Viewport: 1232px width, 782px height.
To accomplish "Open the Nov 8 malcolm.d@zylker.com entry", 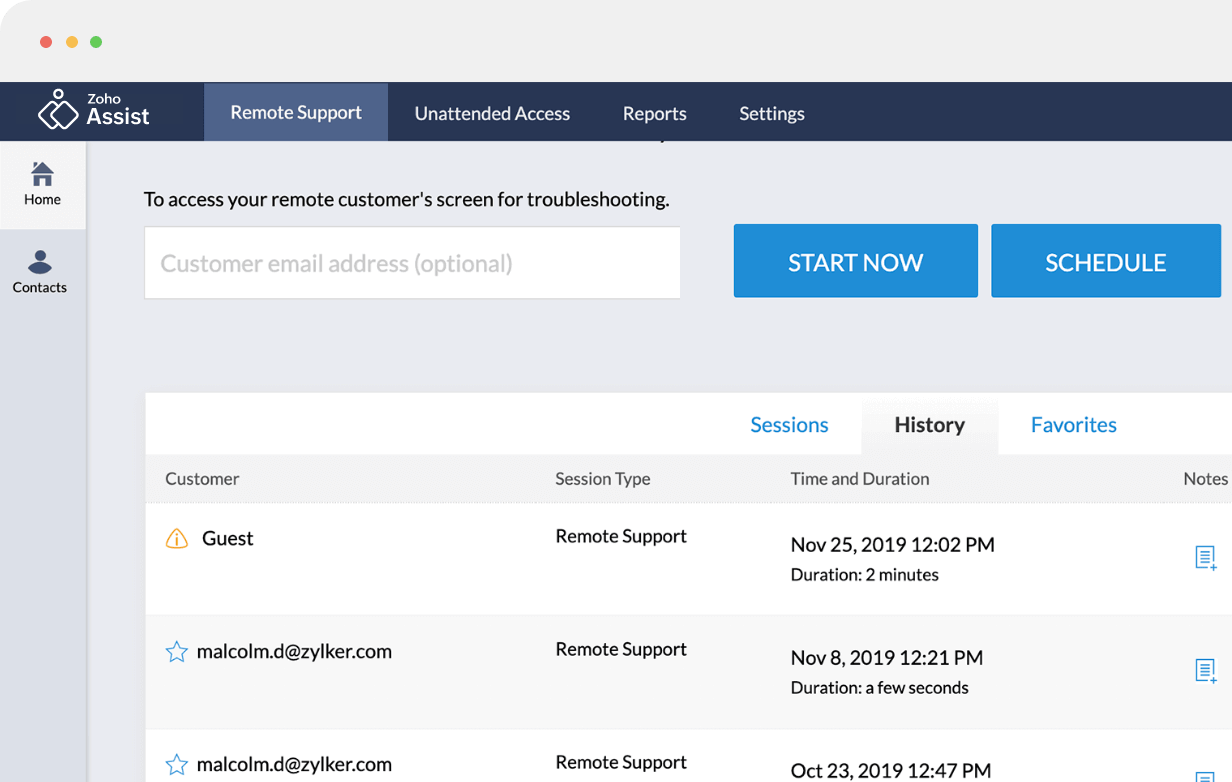I will point(294,652).
